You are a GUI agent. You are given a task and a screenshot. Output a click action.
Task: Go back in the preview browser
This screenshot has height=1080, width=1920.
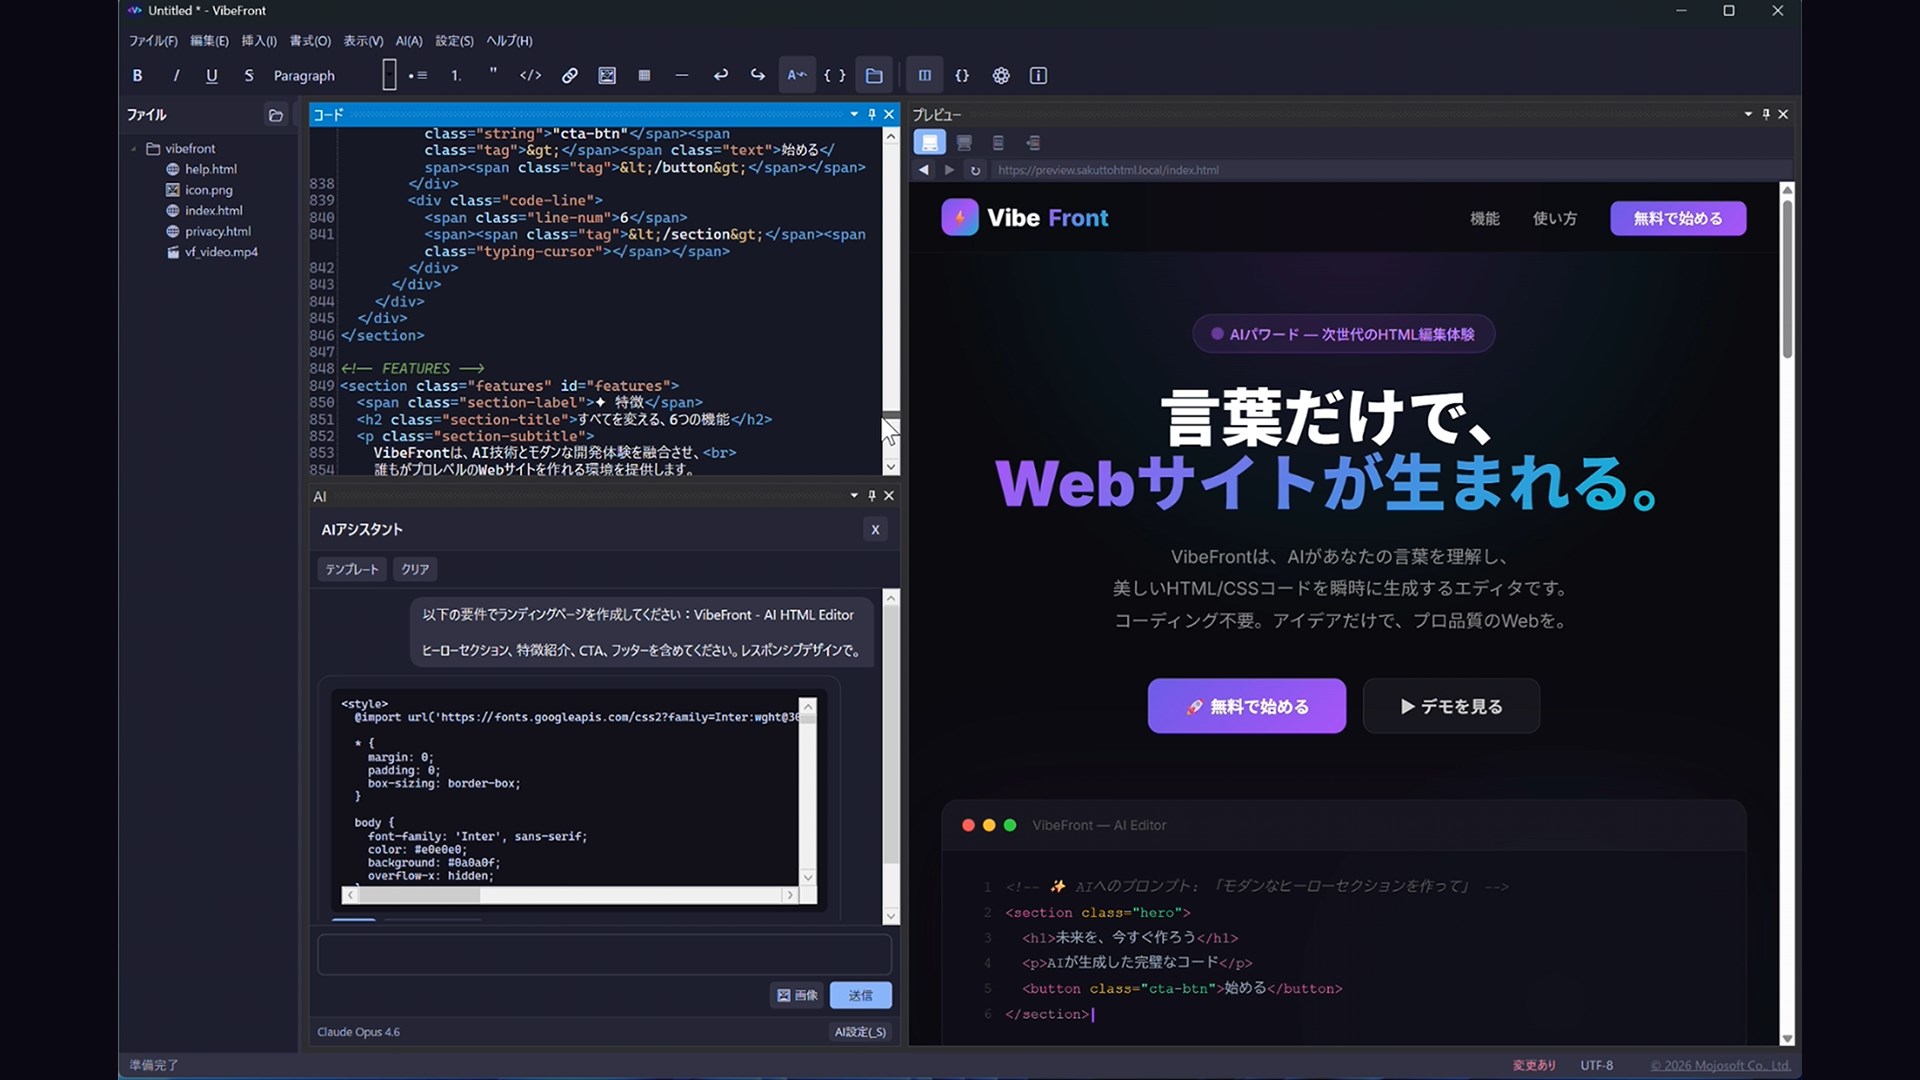924,170
